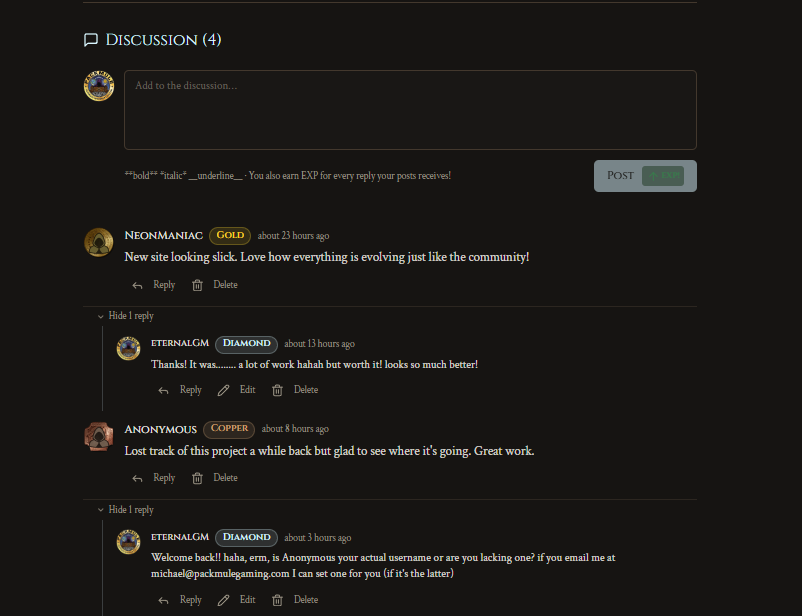Click trash icon on 13-hours-ago eternalGM reply
Screen dimensions: 802x616
(x=277, y=390)
